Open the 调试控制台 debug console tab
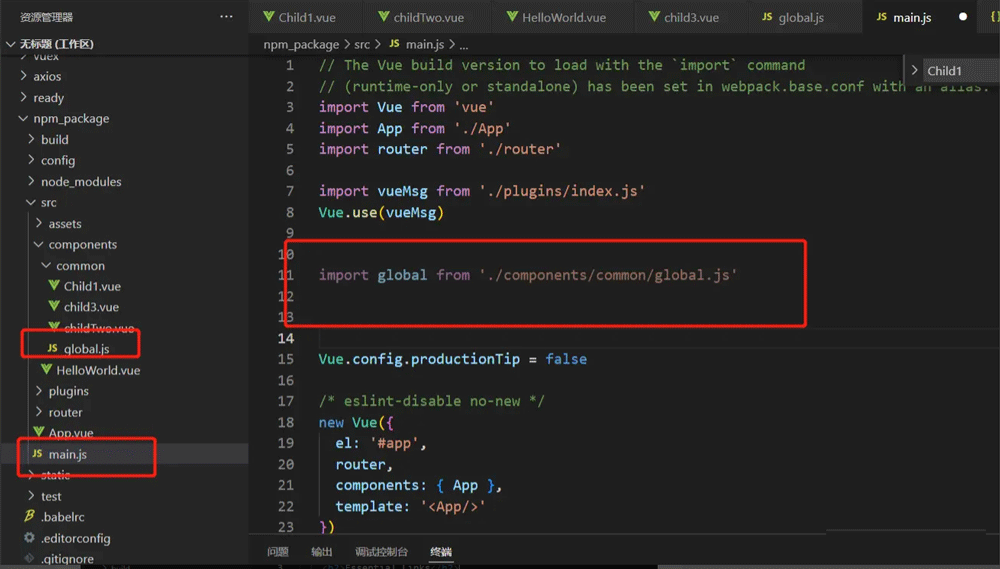 point(381,552)
